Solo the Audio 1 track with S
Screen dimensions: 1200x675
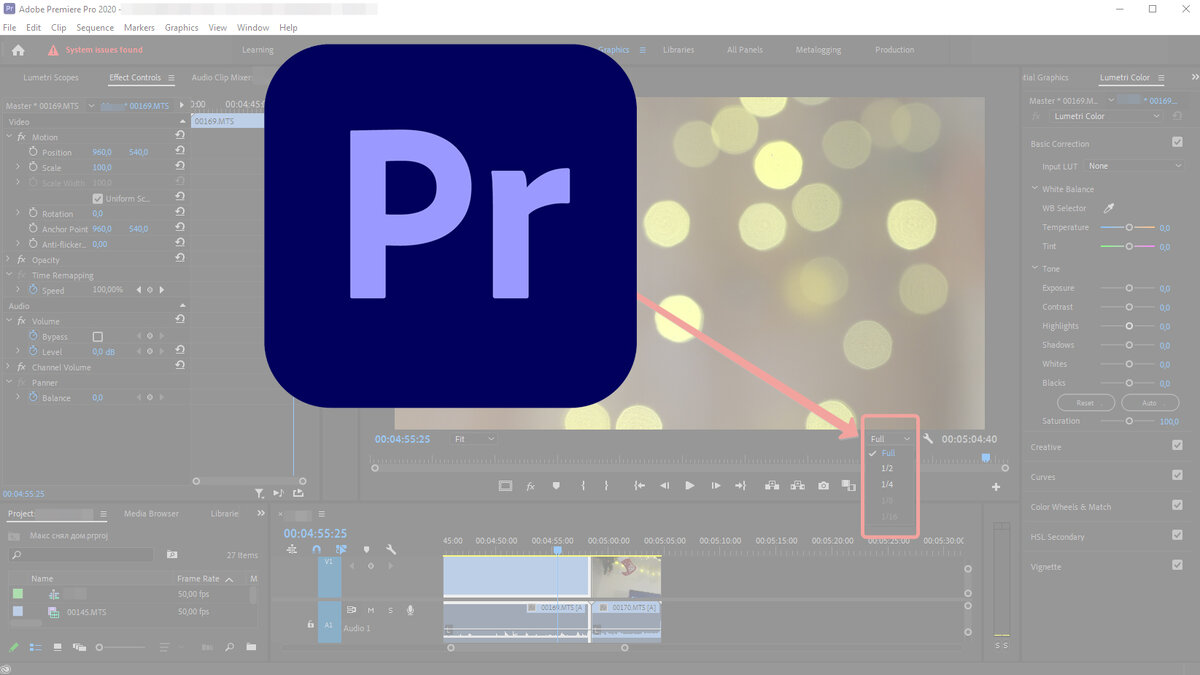point(390,610)
